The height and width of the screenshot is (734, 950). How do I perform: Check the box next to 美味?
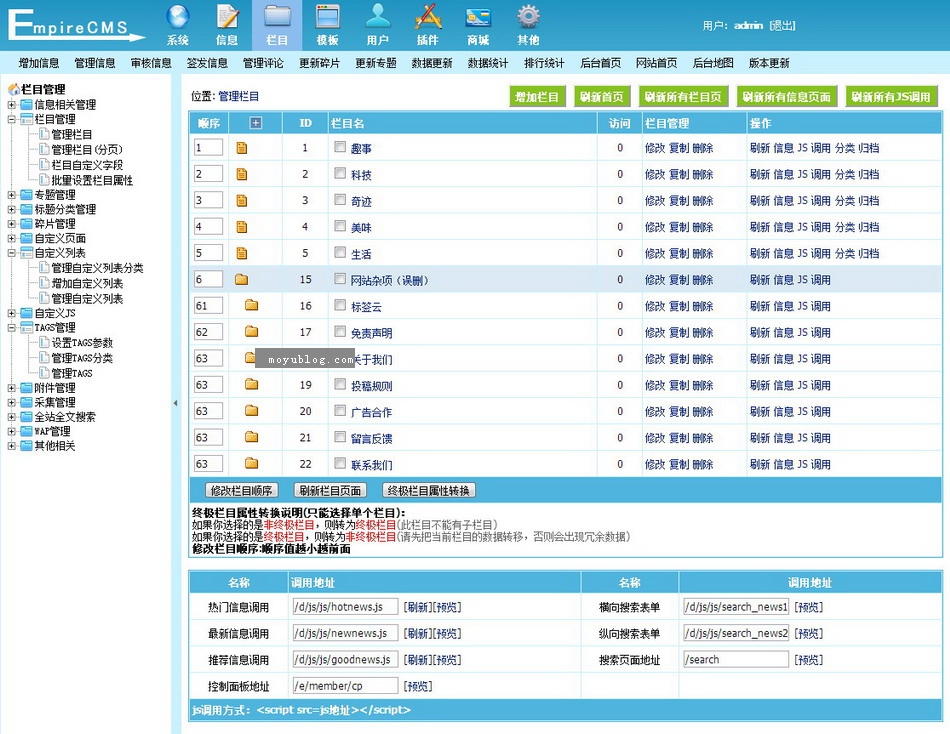pyautogui.click(x=340, y=227)
